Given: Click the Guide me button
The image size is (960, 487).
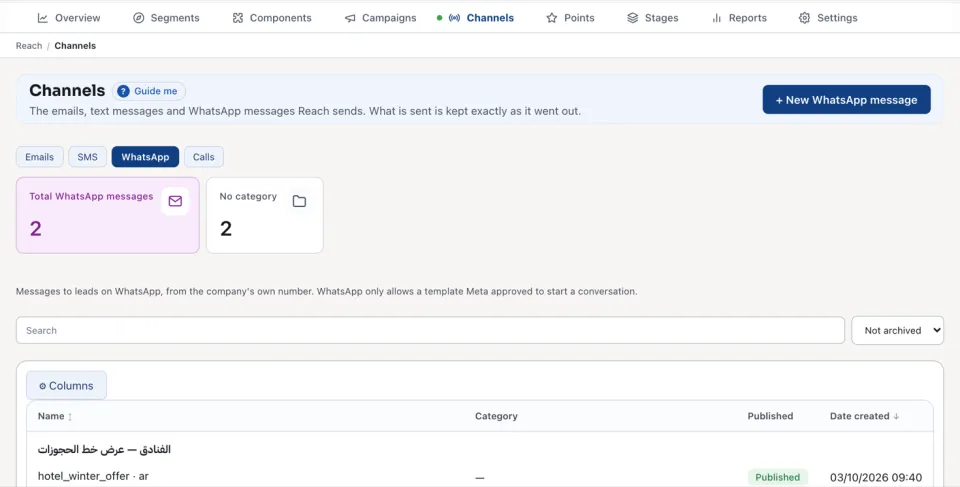Looking at the screenshot, I should point(149,91).
